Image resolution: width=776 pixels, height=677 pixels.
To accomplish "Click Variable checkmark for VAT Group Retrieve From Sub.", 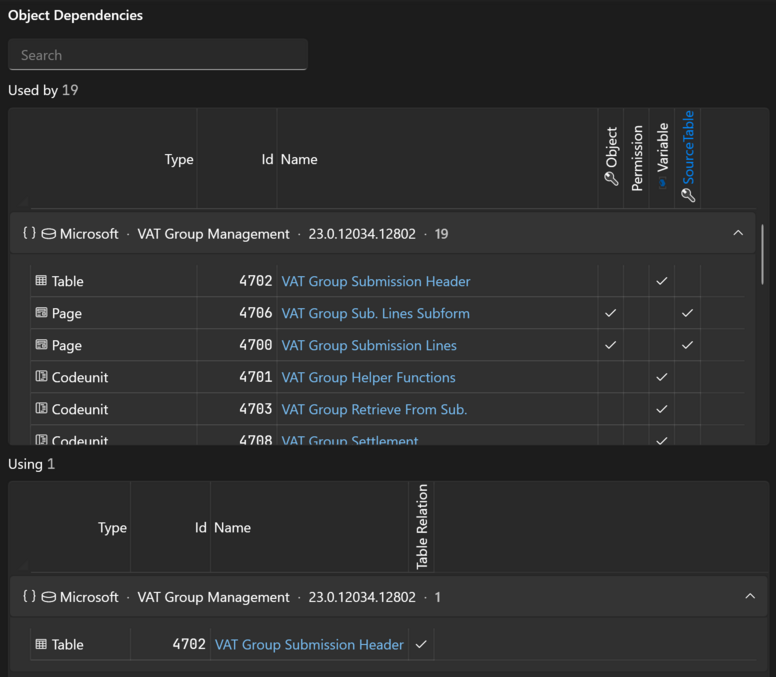I will coord(662,409).
